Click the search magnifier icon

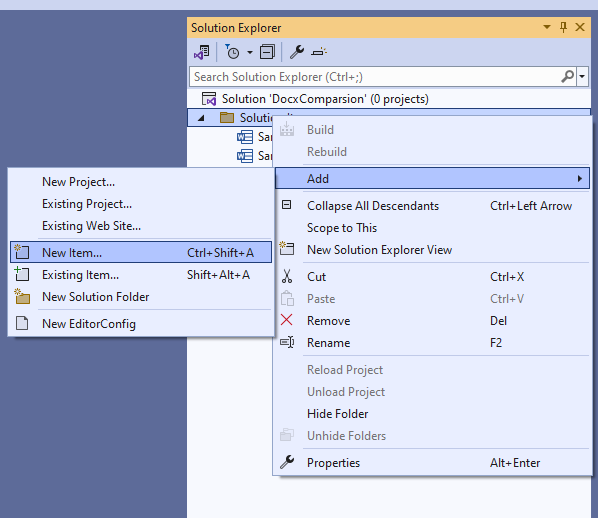click(567, 77)
